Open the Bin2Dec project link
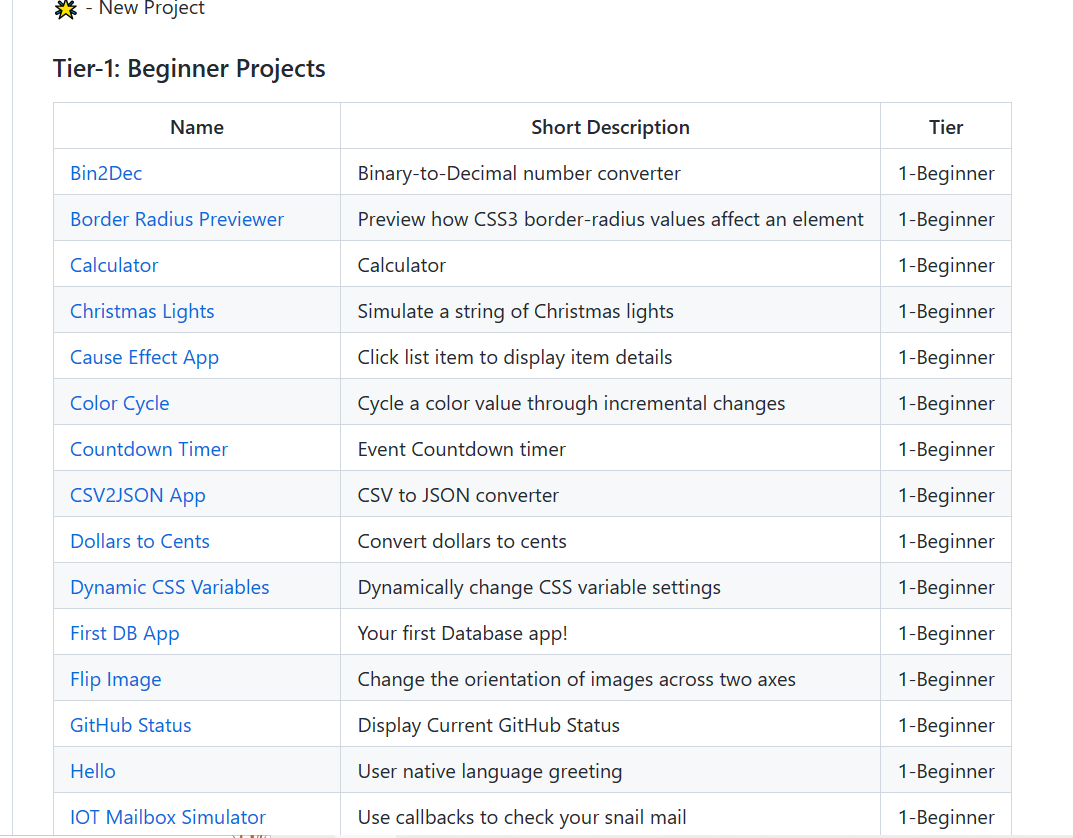 tap(106, 173)
